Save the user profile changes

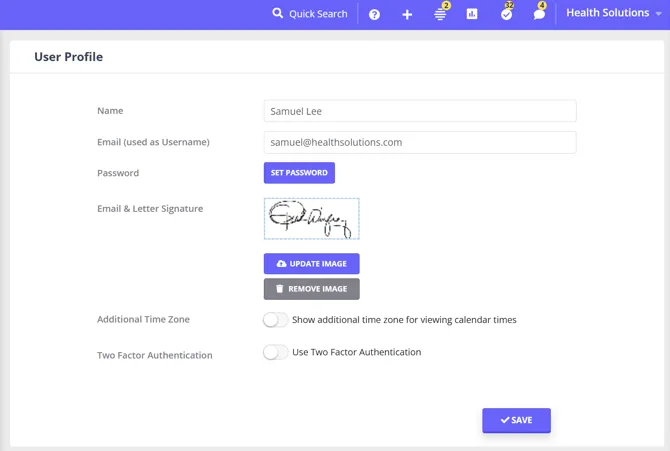pos(516,420)
